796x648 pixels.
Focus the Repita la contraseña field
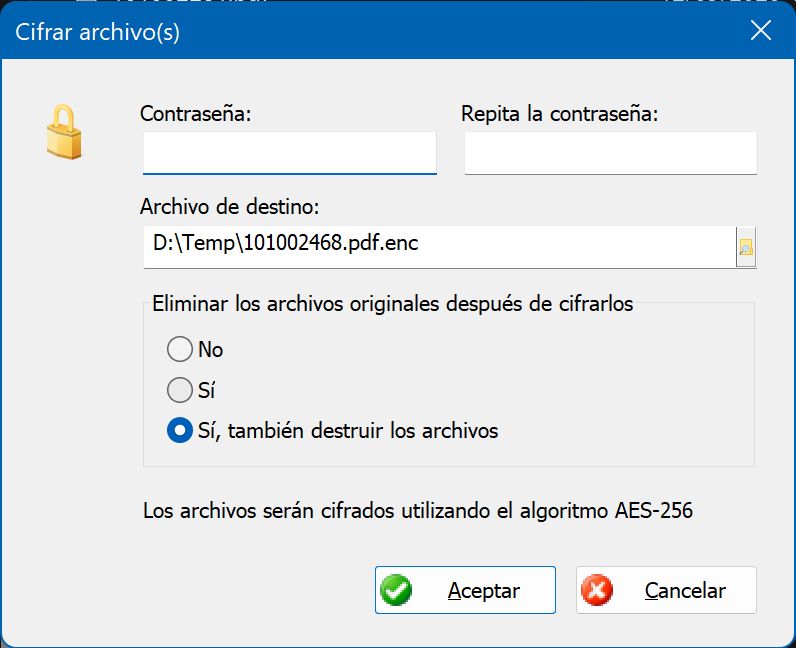tap(611, 153)
